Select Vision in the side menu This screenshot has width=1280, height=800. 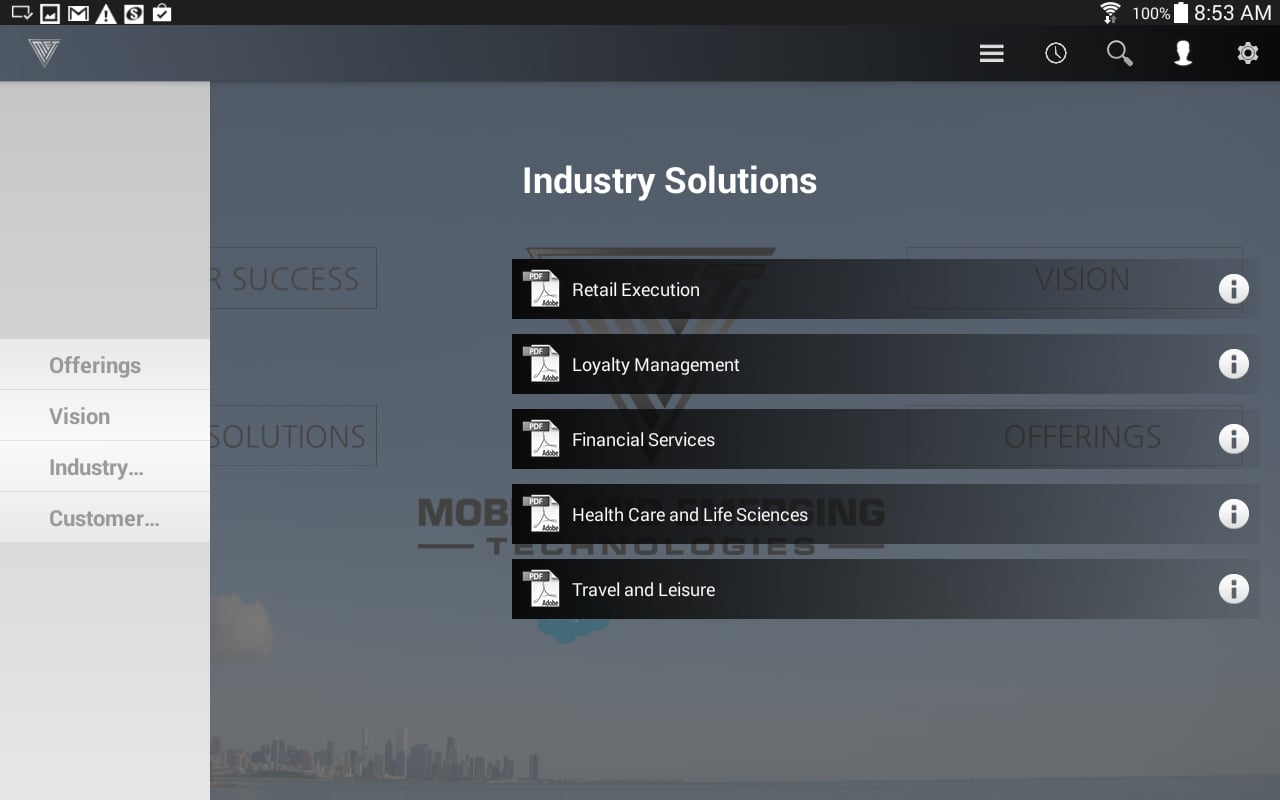pyautogui.click(x=105, y=416)
